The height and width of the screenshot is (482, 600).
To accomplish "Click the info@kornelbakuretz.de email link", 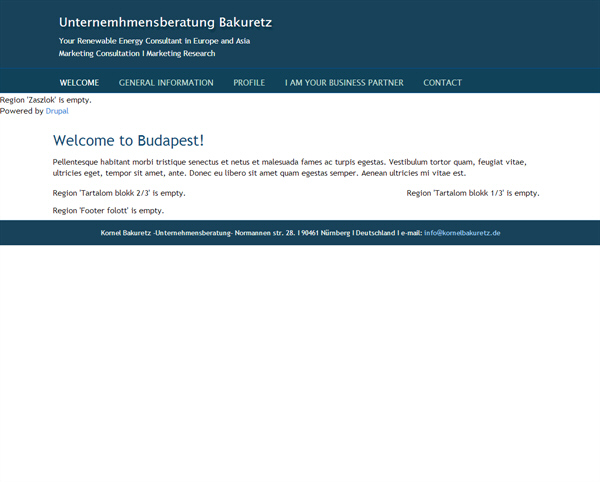I will (462, 233).
